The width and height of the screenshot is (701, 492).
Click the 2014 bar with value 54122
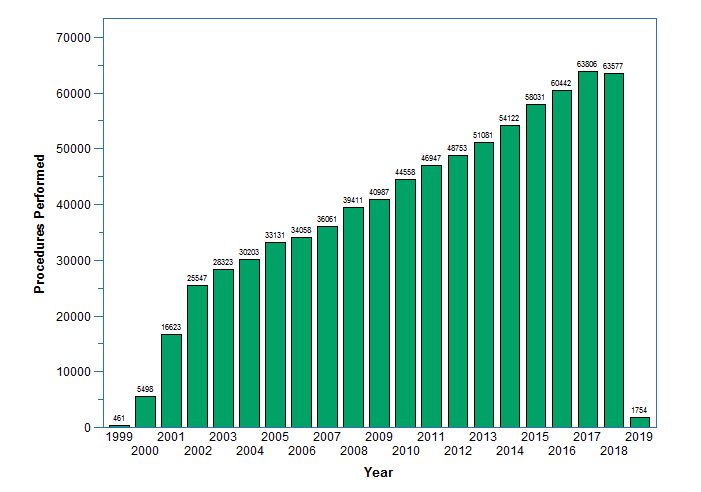click(x=509, y=276)
